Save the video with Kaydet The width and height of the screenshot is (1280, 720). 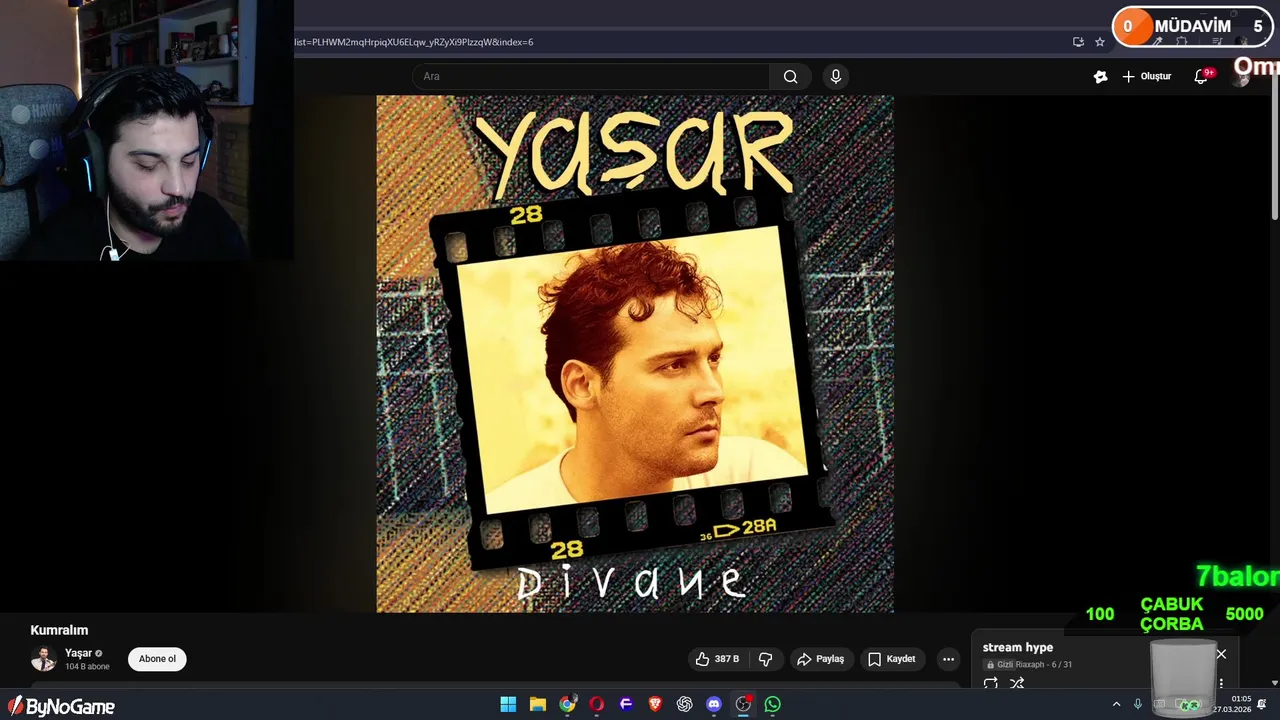coord(892,659)
